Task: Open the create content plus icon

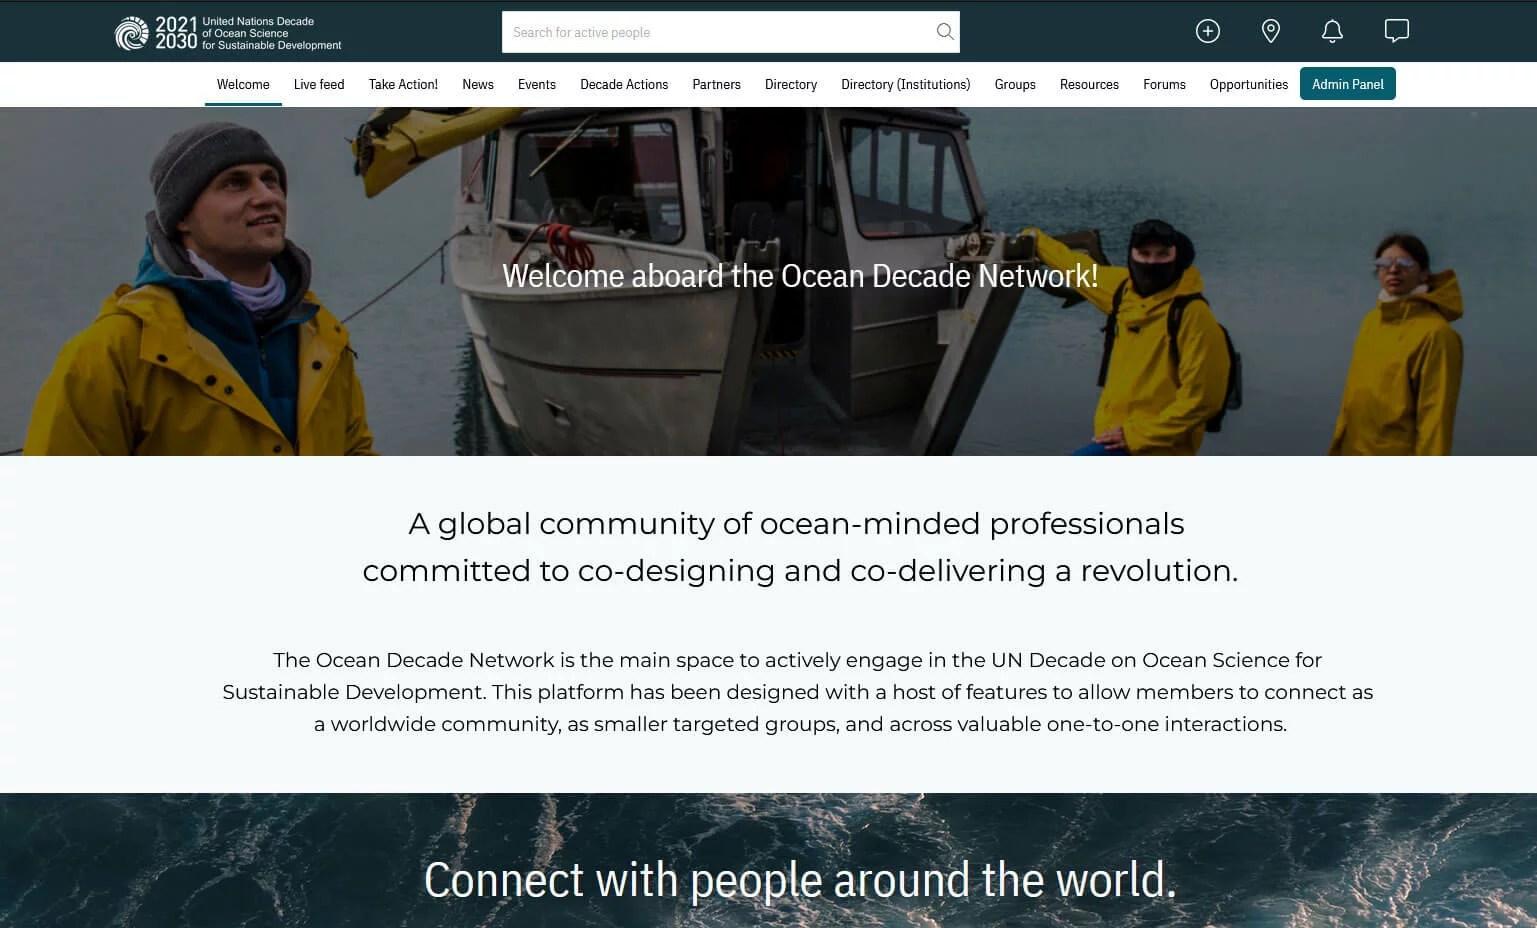Action: pyautogui.click(x=1208, y=31)
